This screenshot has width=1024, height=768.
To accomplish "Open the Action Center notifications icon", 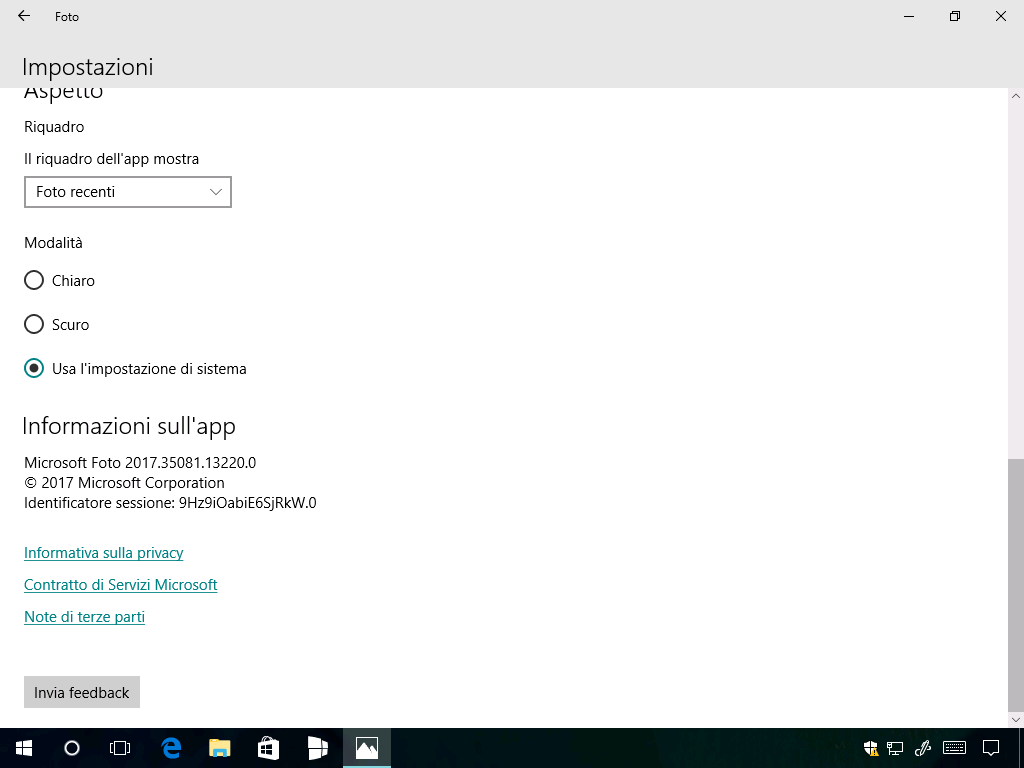I will 991,748.
